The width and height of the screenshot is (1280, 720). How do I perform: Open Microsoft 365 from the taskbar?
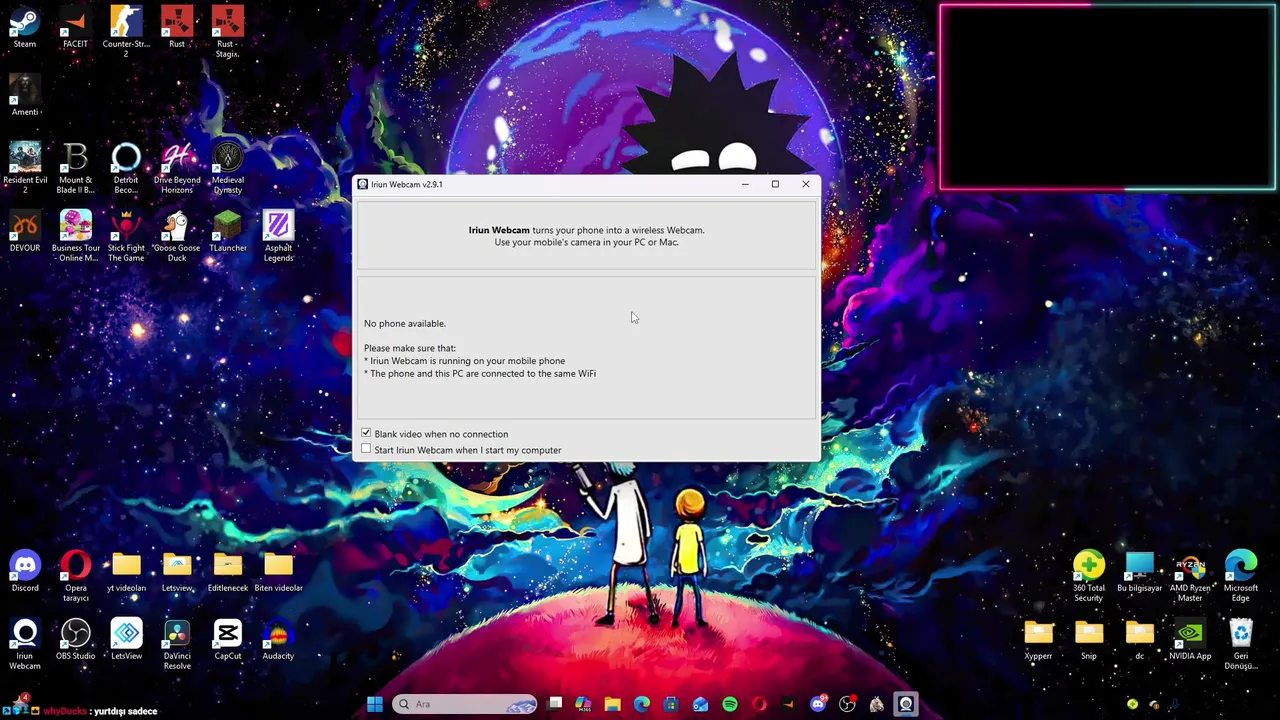click(583, 704)
